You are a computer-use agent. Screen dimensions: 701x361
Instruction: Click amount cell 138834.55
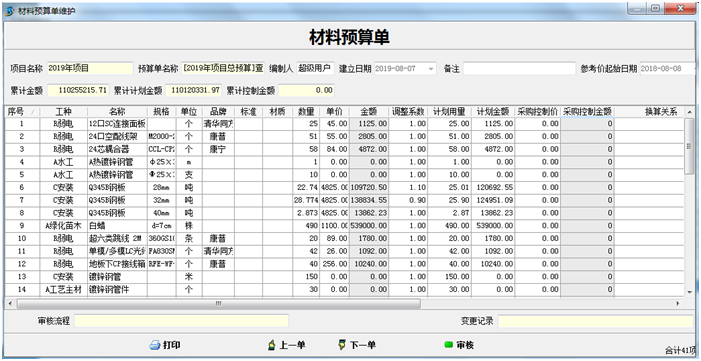click(369, 200)
